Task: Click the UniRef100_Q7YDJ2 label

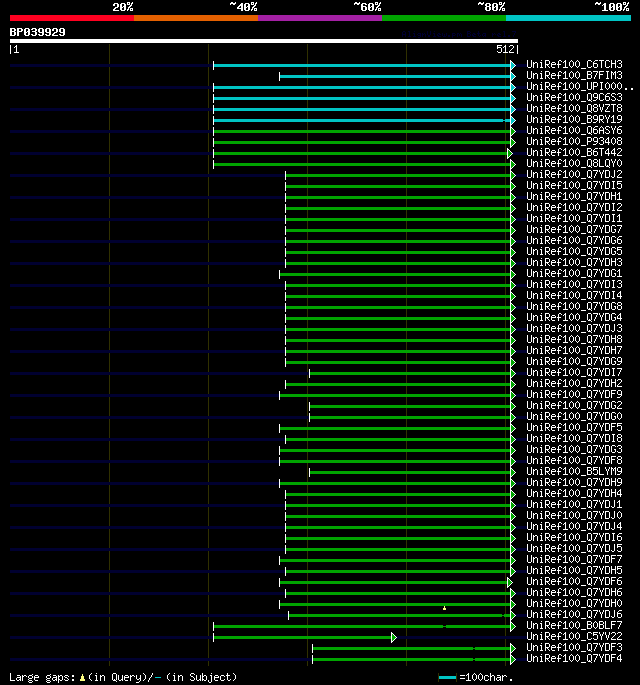Action: (x=574, y=175)
